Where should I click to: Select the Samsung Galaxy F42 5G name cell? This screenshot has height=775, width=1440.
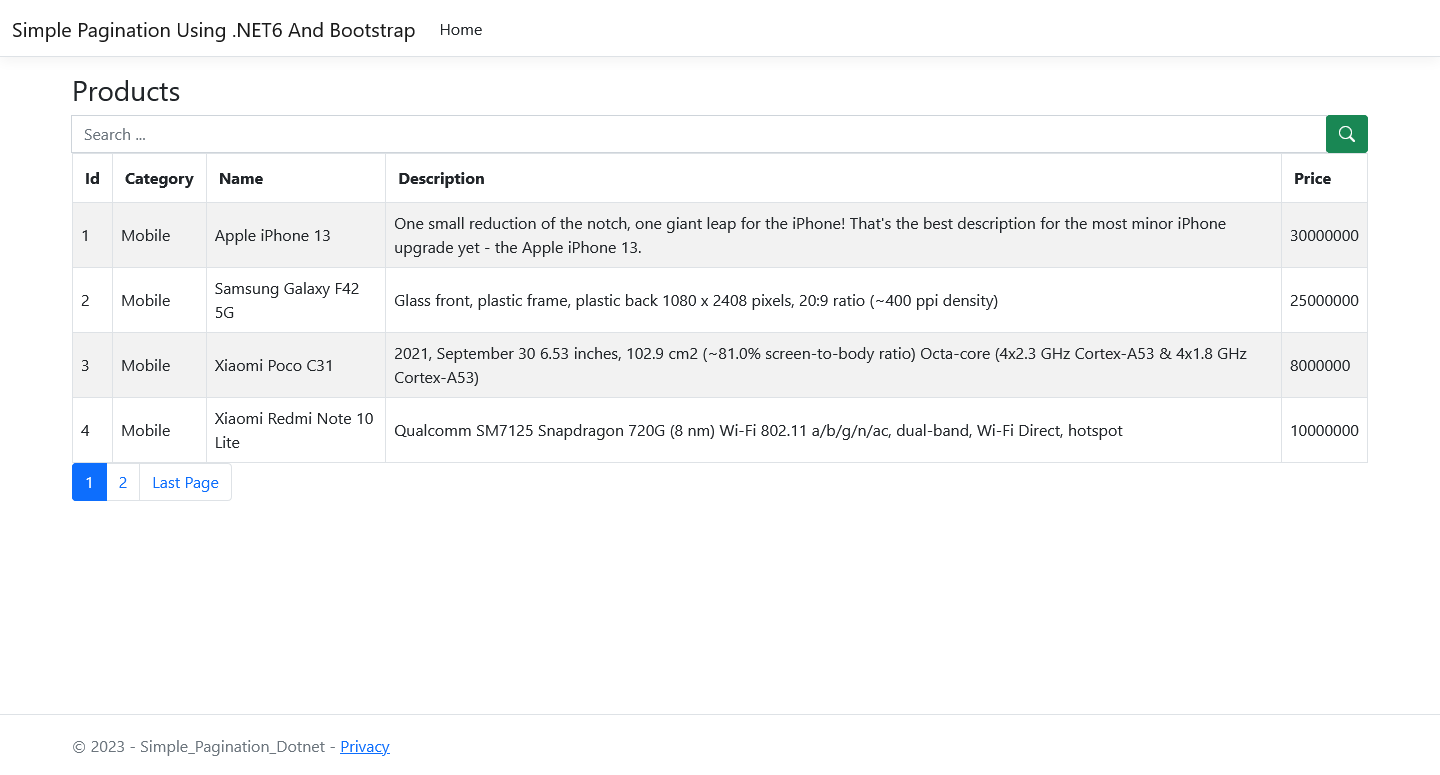tap(296, 300)
